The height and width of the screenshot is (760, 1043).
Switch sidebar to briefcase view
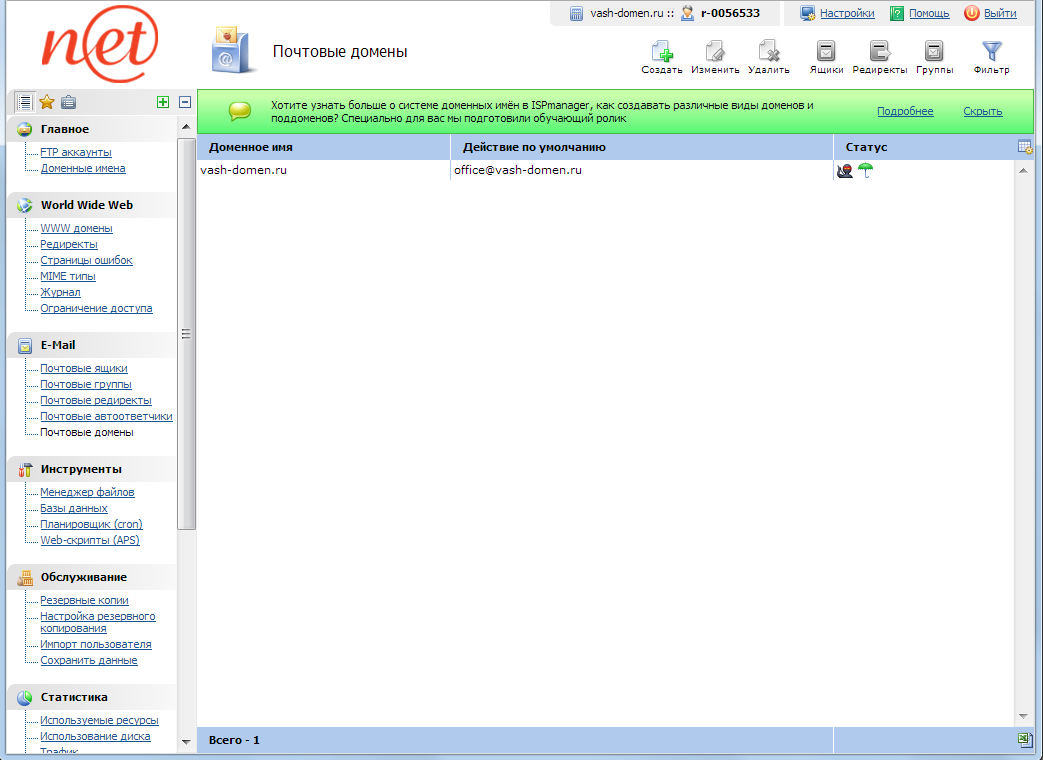tap(68, 102)
